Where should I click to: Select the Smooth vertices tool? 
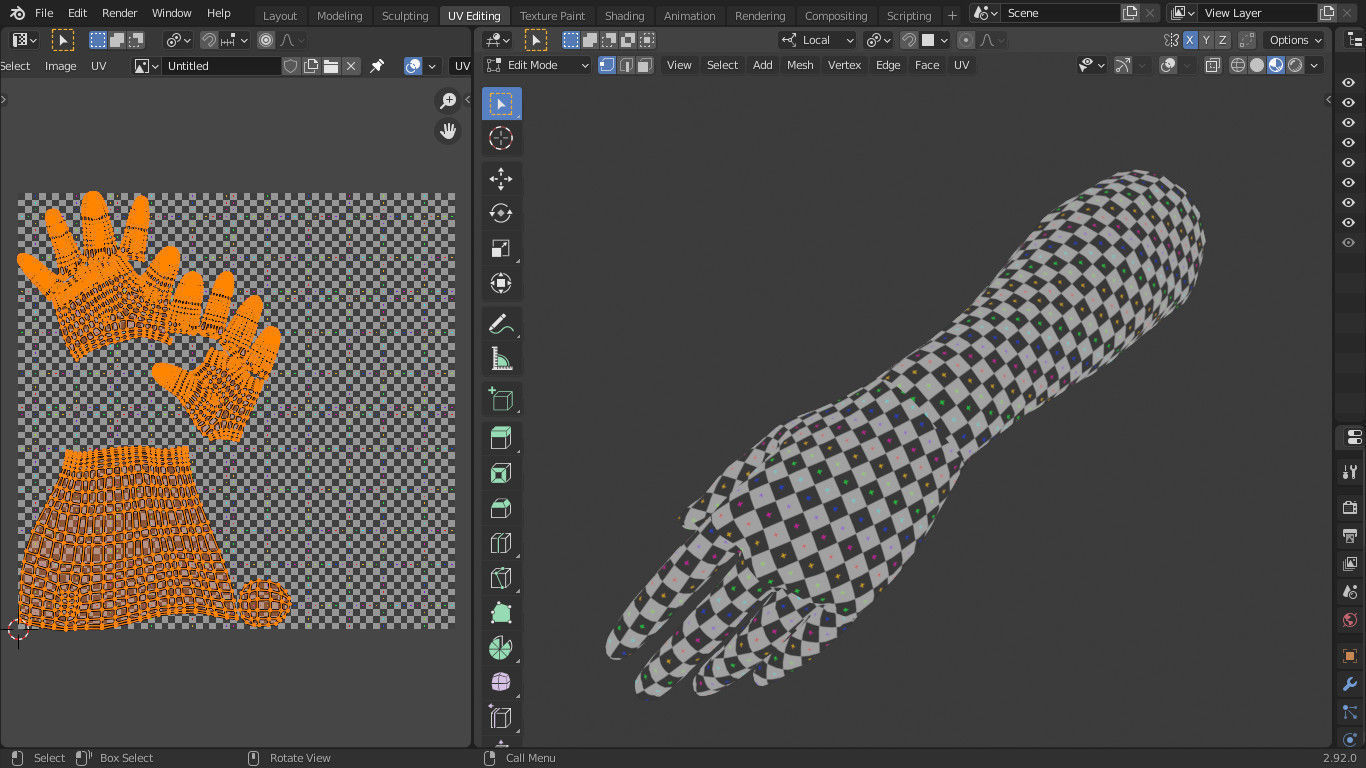501,683
